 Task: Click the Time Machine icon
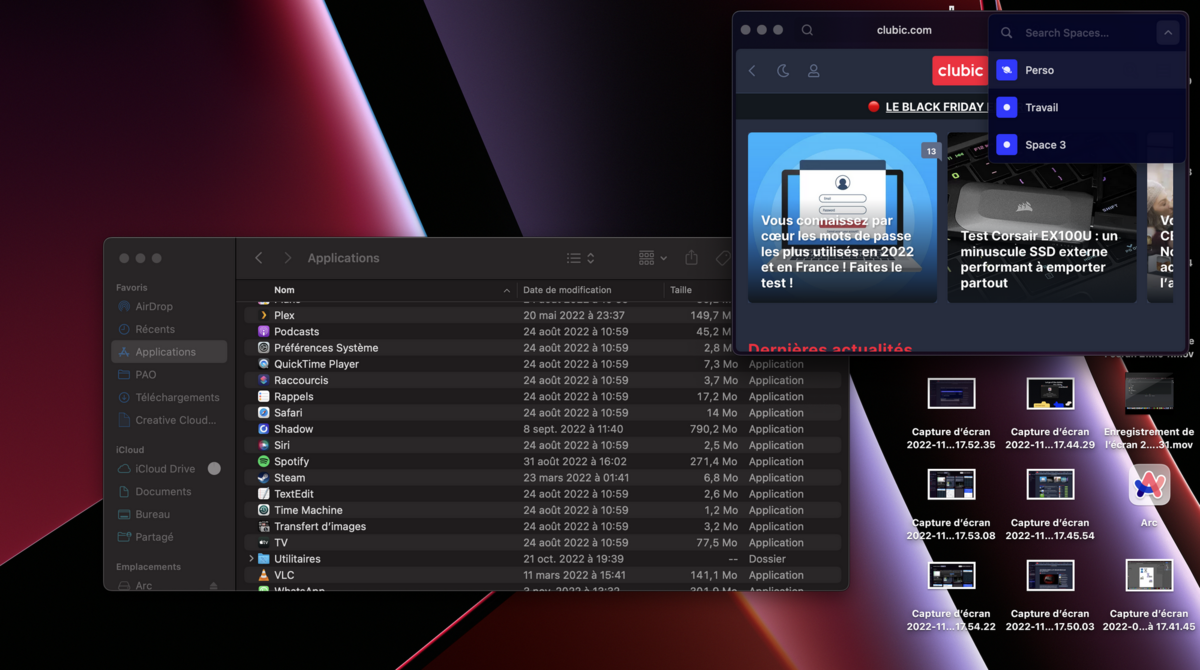pyautogui.click(x=264, y=510)
